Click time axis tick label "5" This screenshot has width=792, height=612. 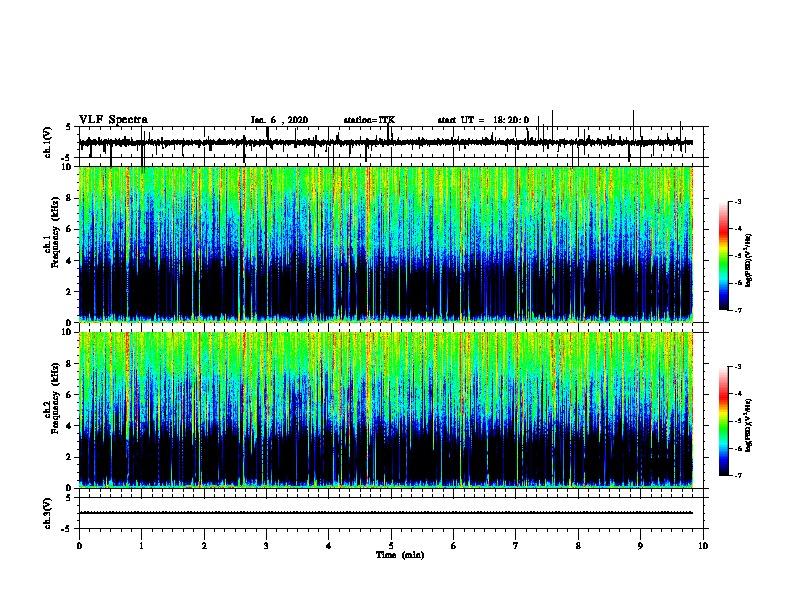391,546
